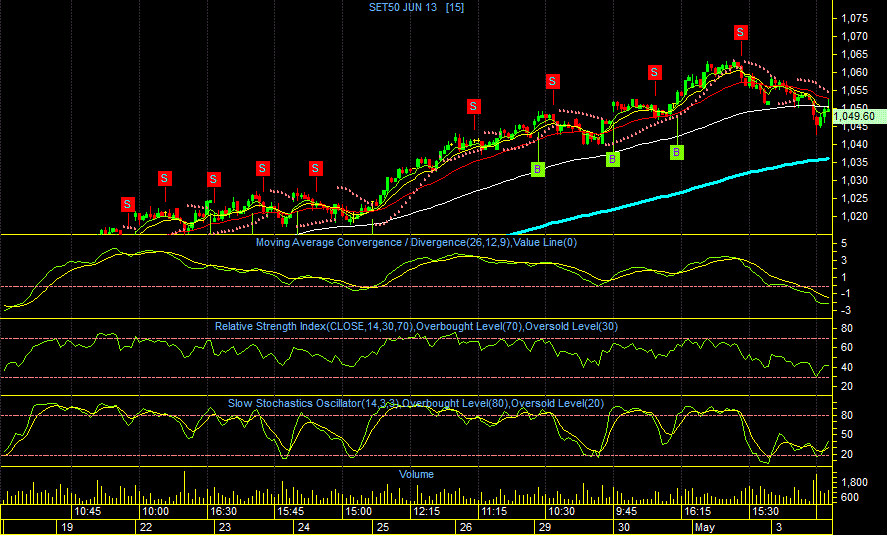Select the RSI scale value 60
The width and height of the screenshot is (887, 535).
[847, 348]
